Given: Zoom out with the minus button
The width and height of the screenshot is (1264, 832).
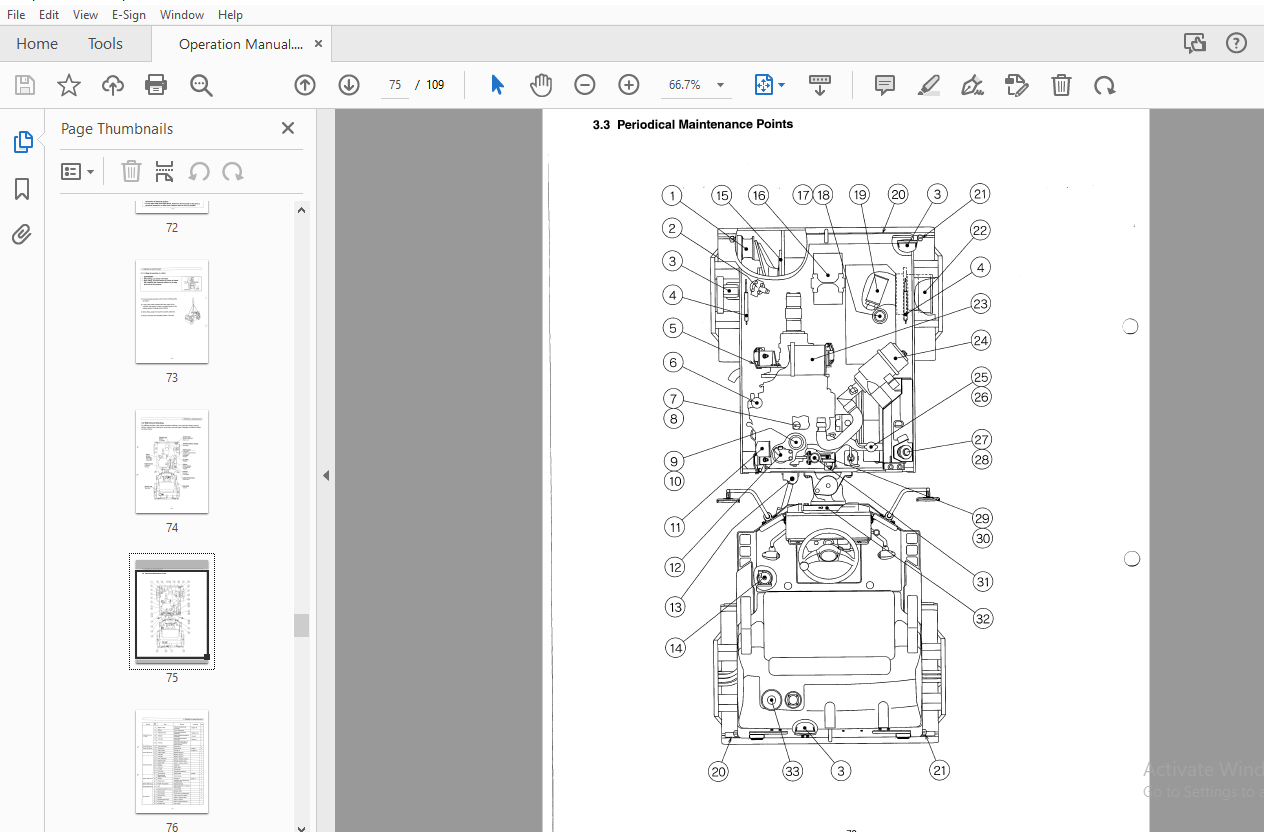Looking at the screenshot, I should [585, 85].
